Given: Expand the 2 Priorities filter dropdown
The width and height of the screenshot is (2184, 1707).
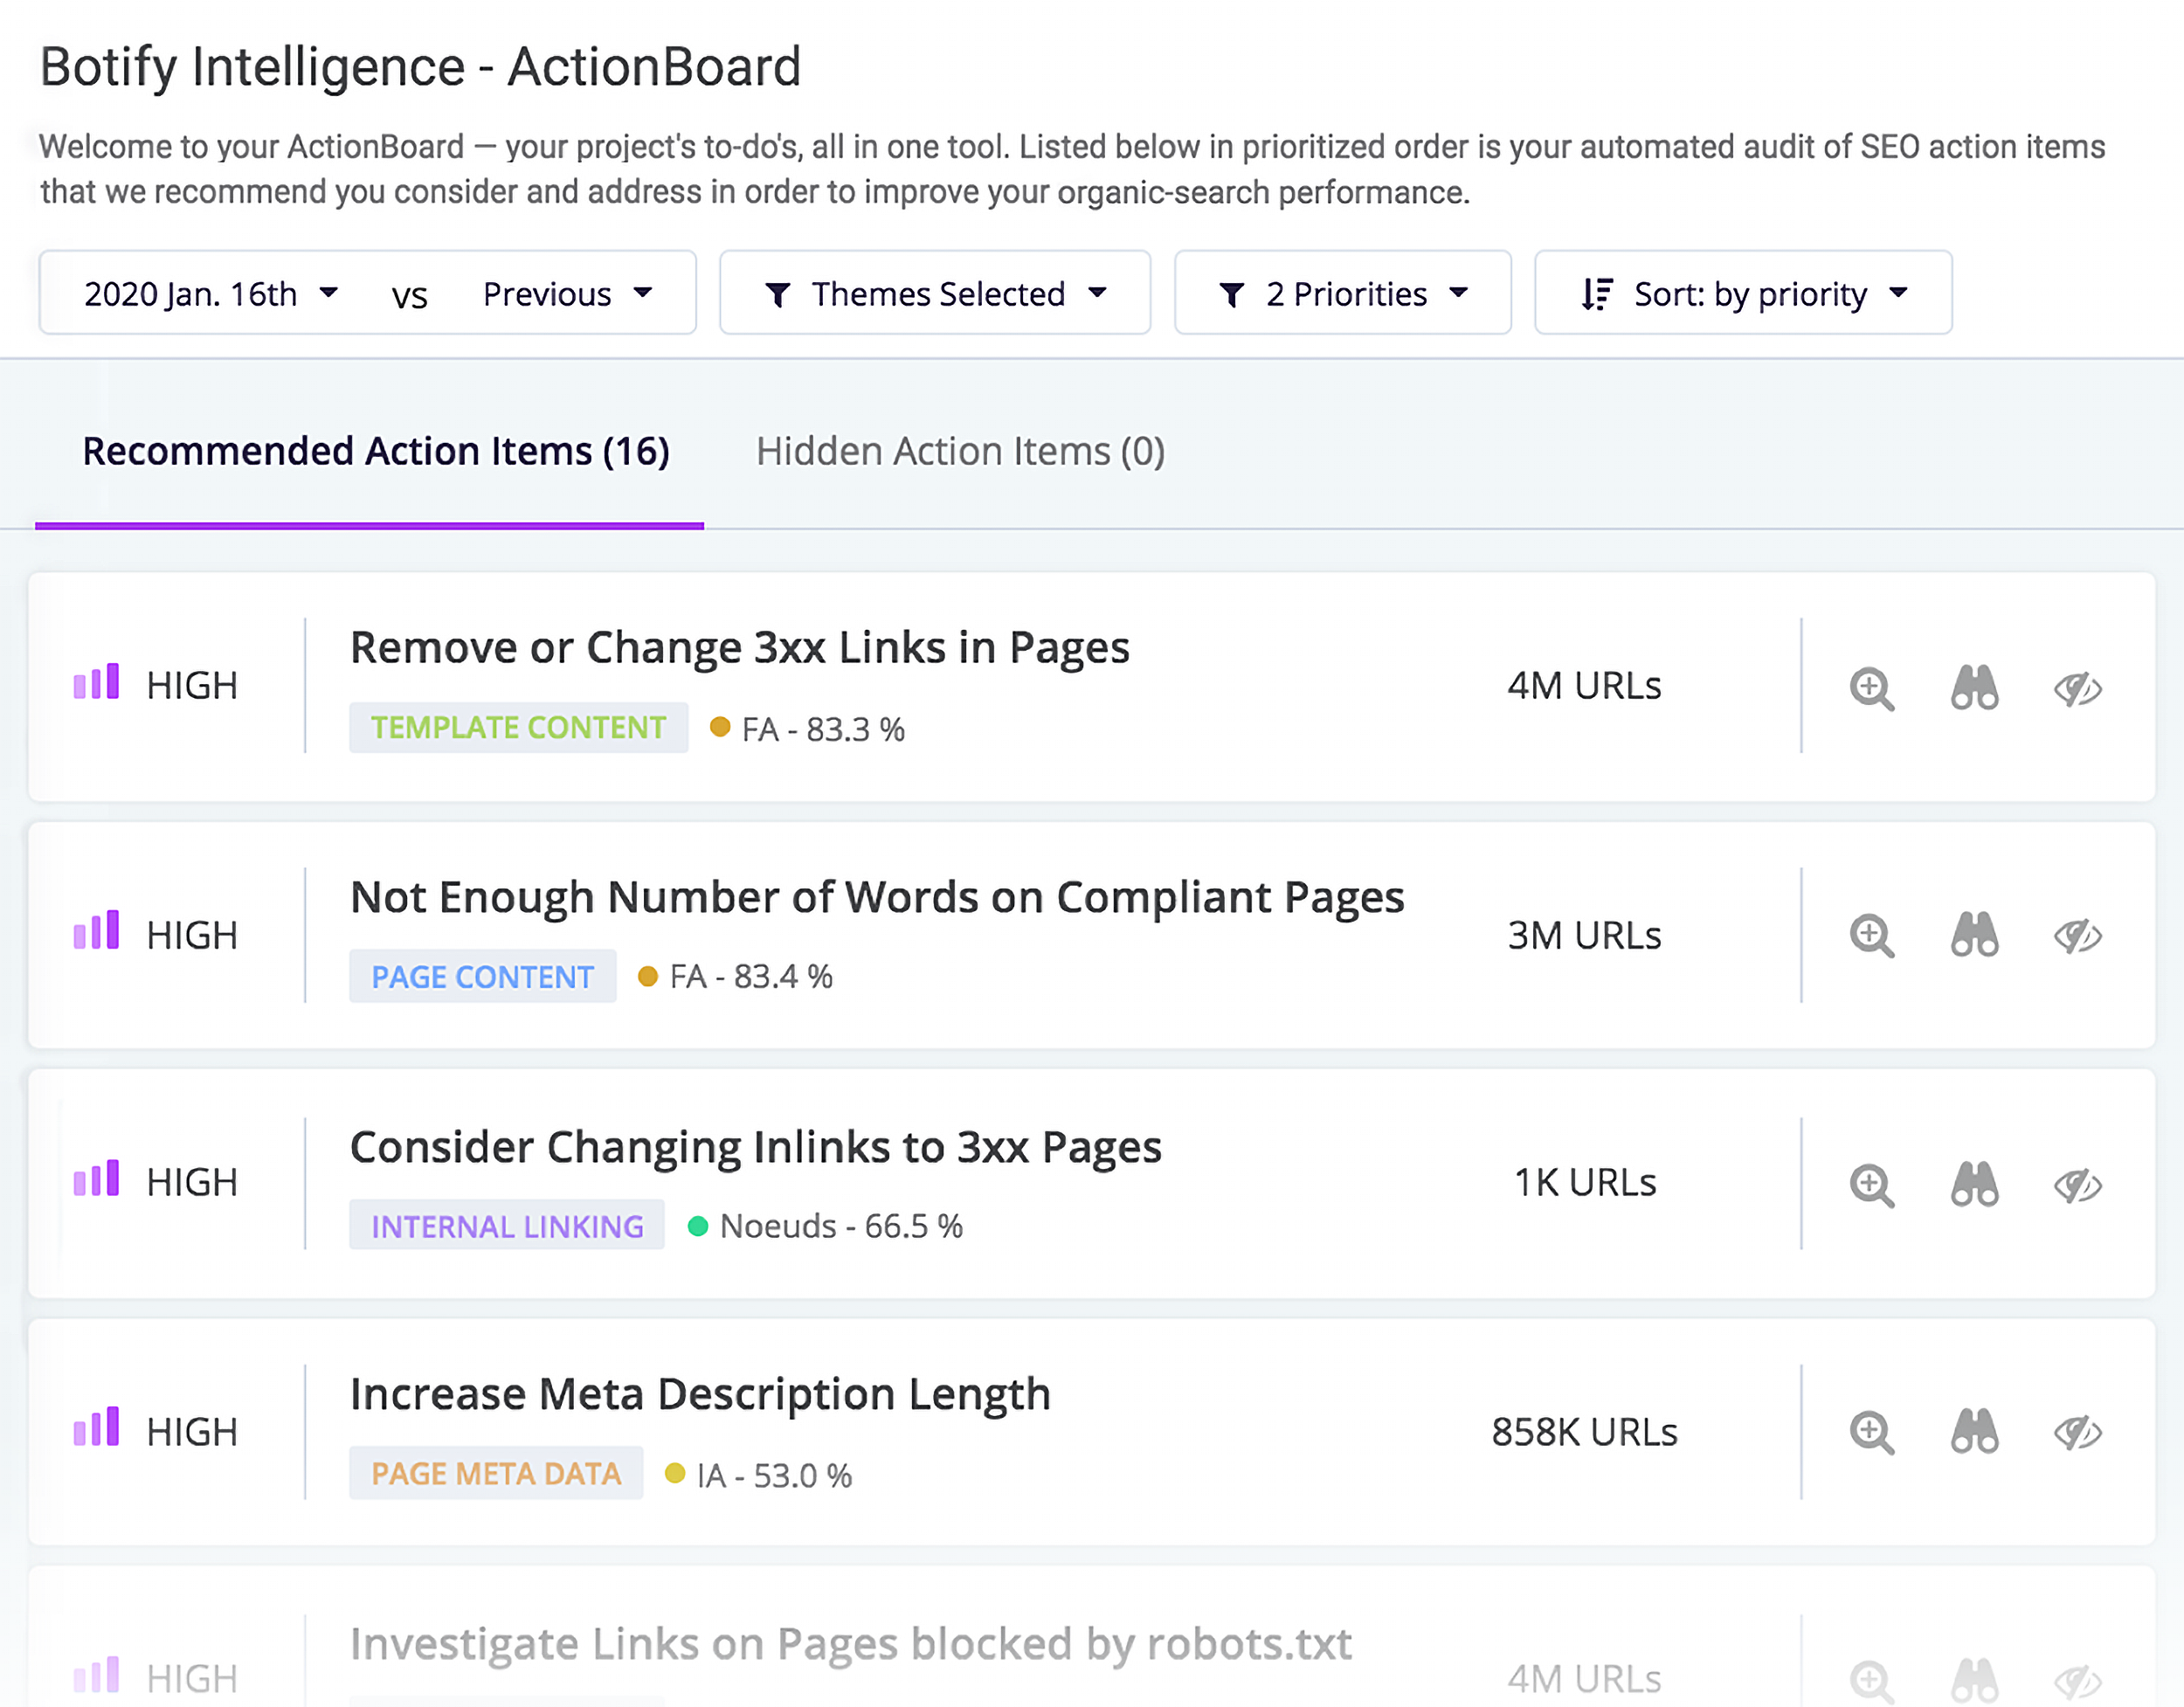Looking at the screenshot, I should (1343, 293).
